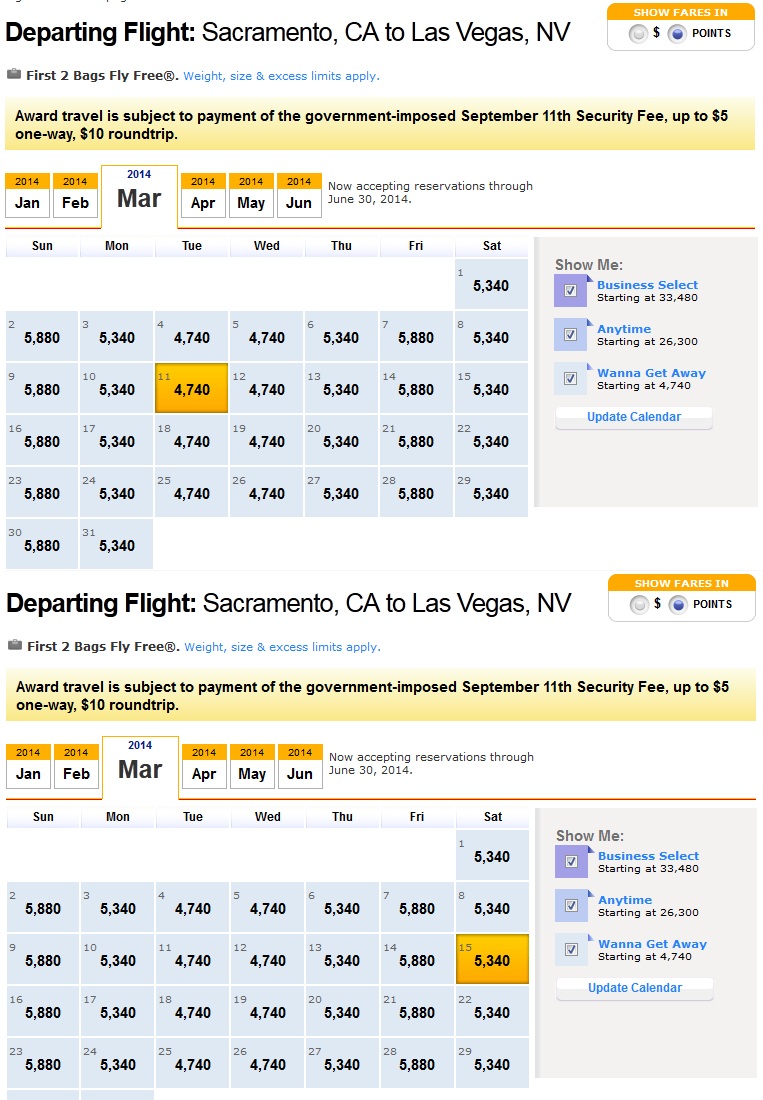The width and height of the screenshot is (763, 1100).
Task: Select the highlighted March 11 fare of 4,740
Action: tap(191, 388)
